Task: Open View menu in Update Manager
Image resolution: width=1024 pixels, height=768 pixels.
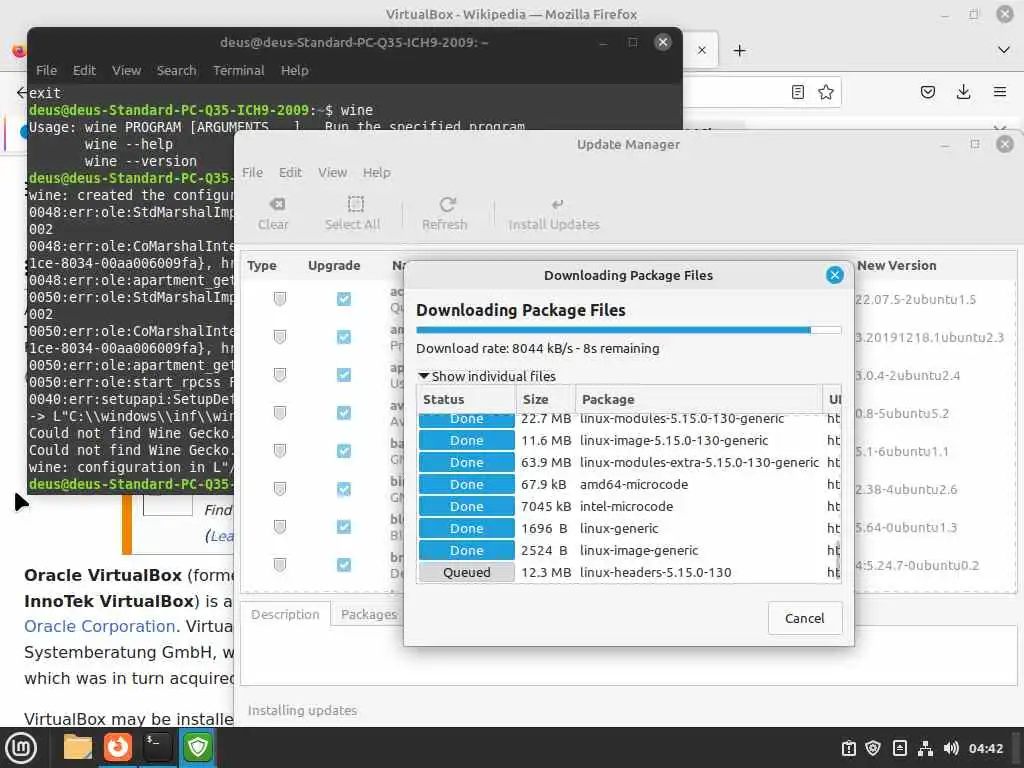Action: pyautogui.click(x=332, y=172)
